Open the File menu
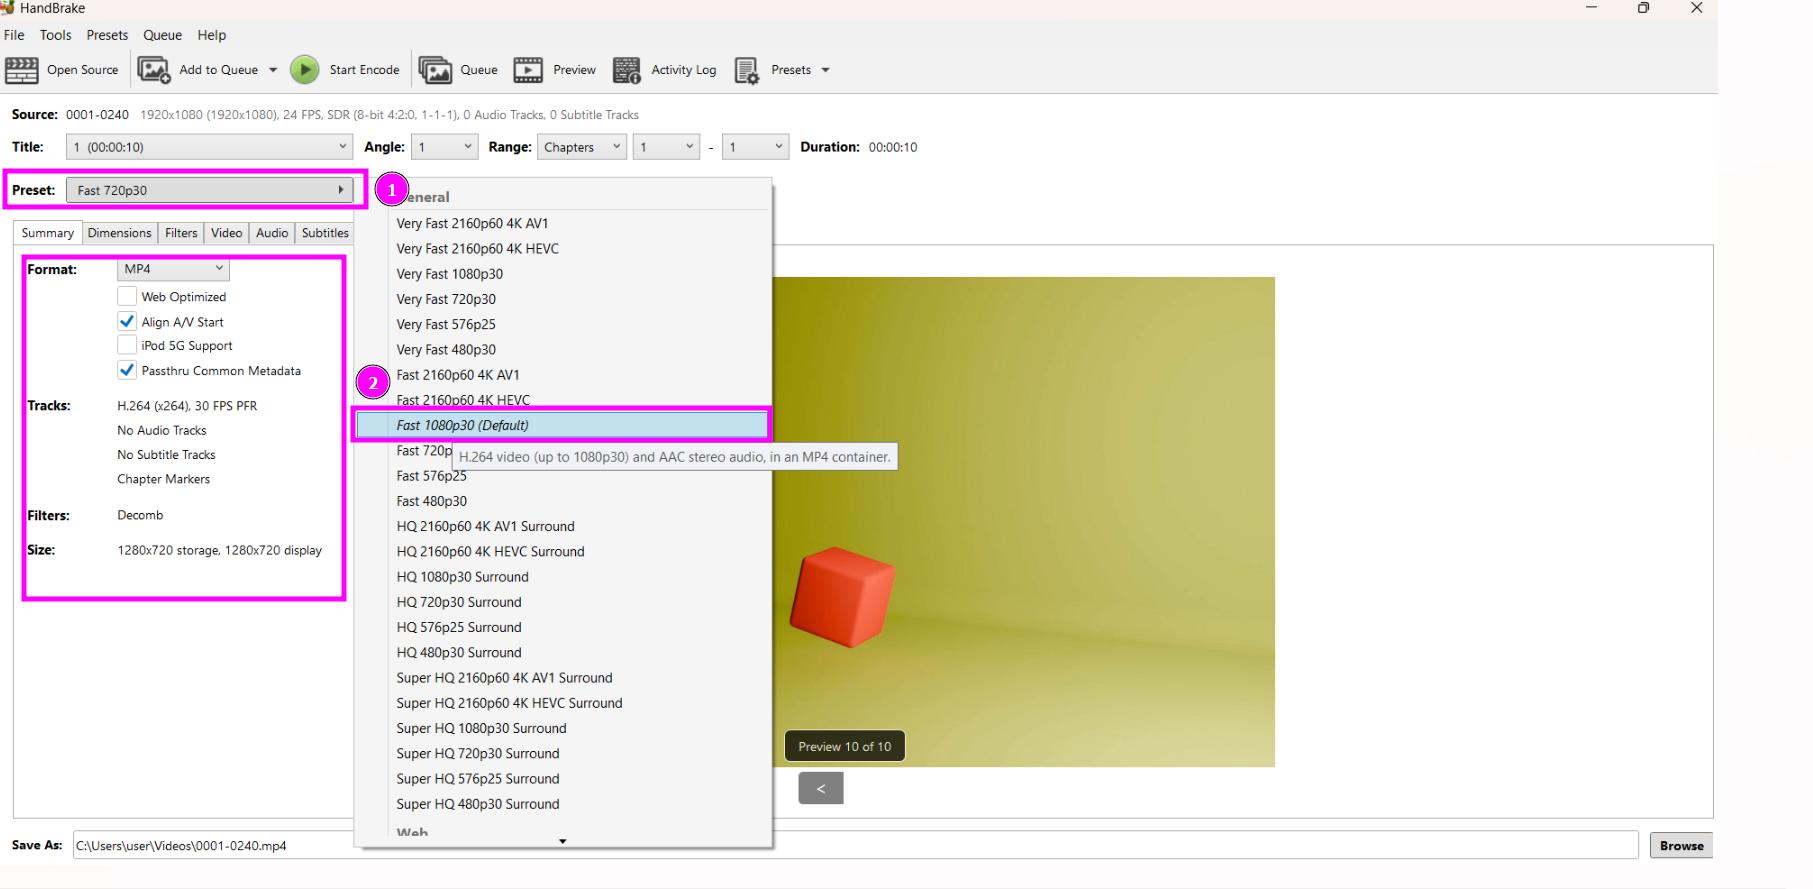 tap(14, 35)
